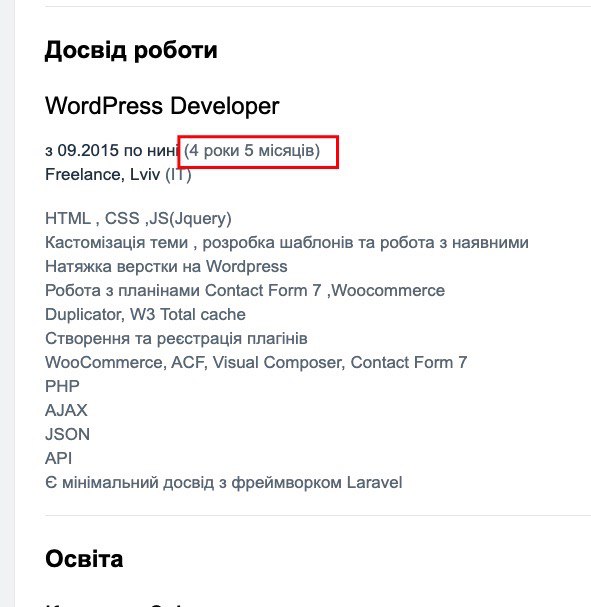Click the Laravel framework experience line

(224, 483)
